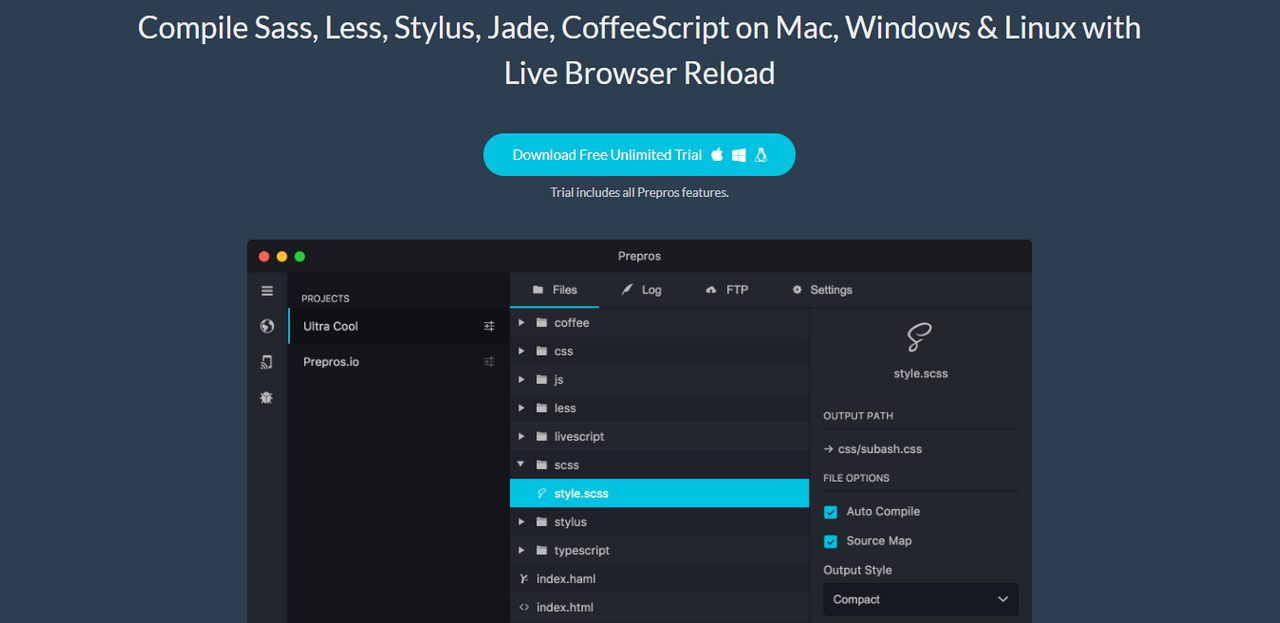
Task: Expand the stylus folder arrow
Action: (521, 522)
